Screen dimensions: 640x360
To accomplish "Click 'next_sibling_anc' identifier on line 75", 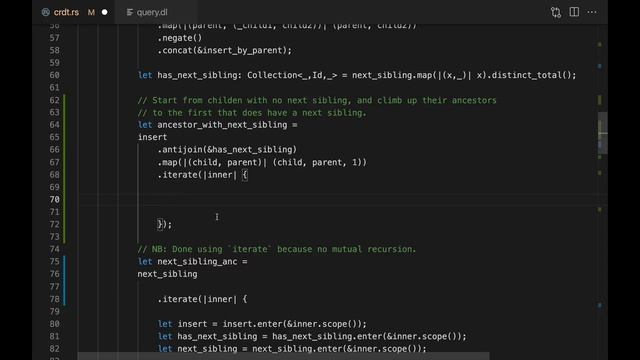I will [197, 261].
